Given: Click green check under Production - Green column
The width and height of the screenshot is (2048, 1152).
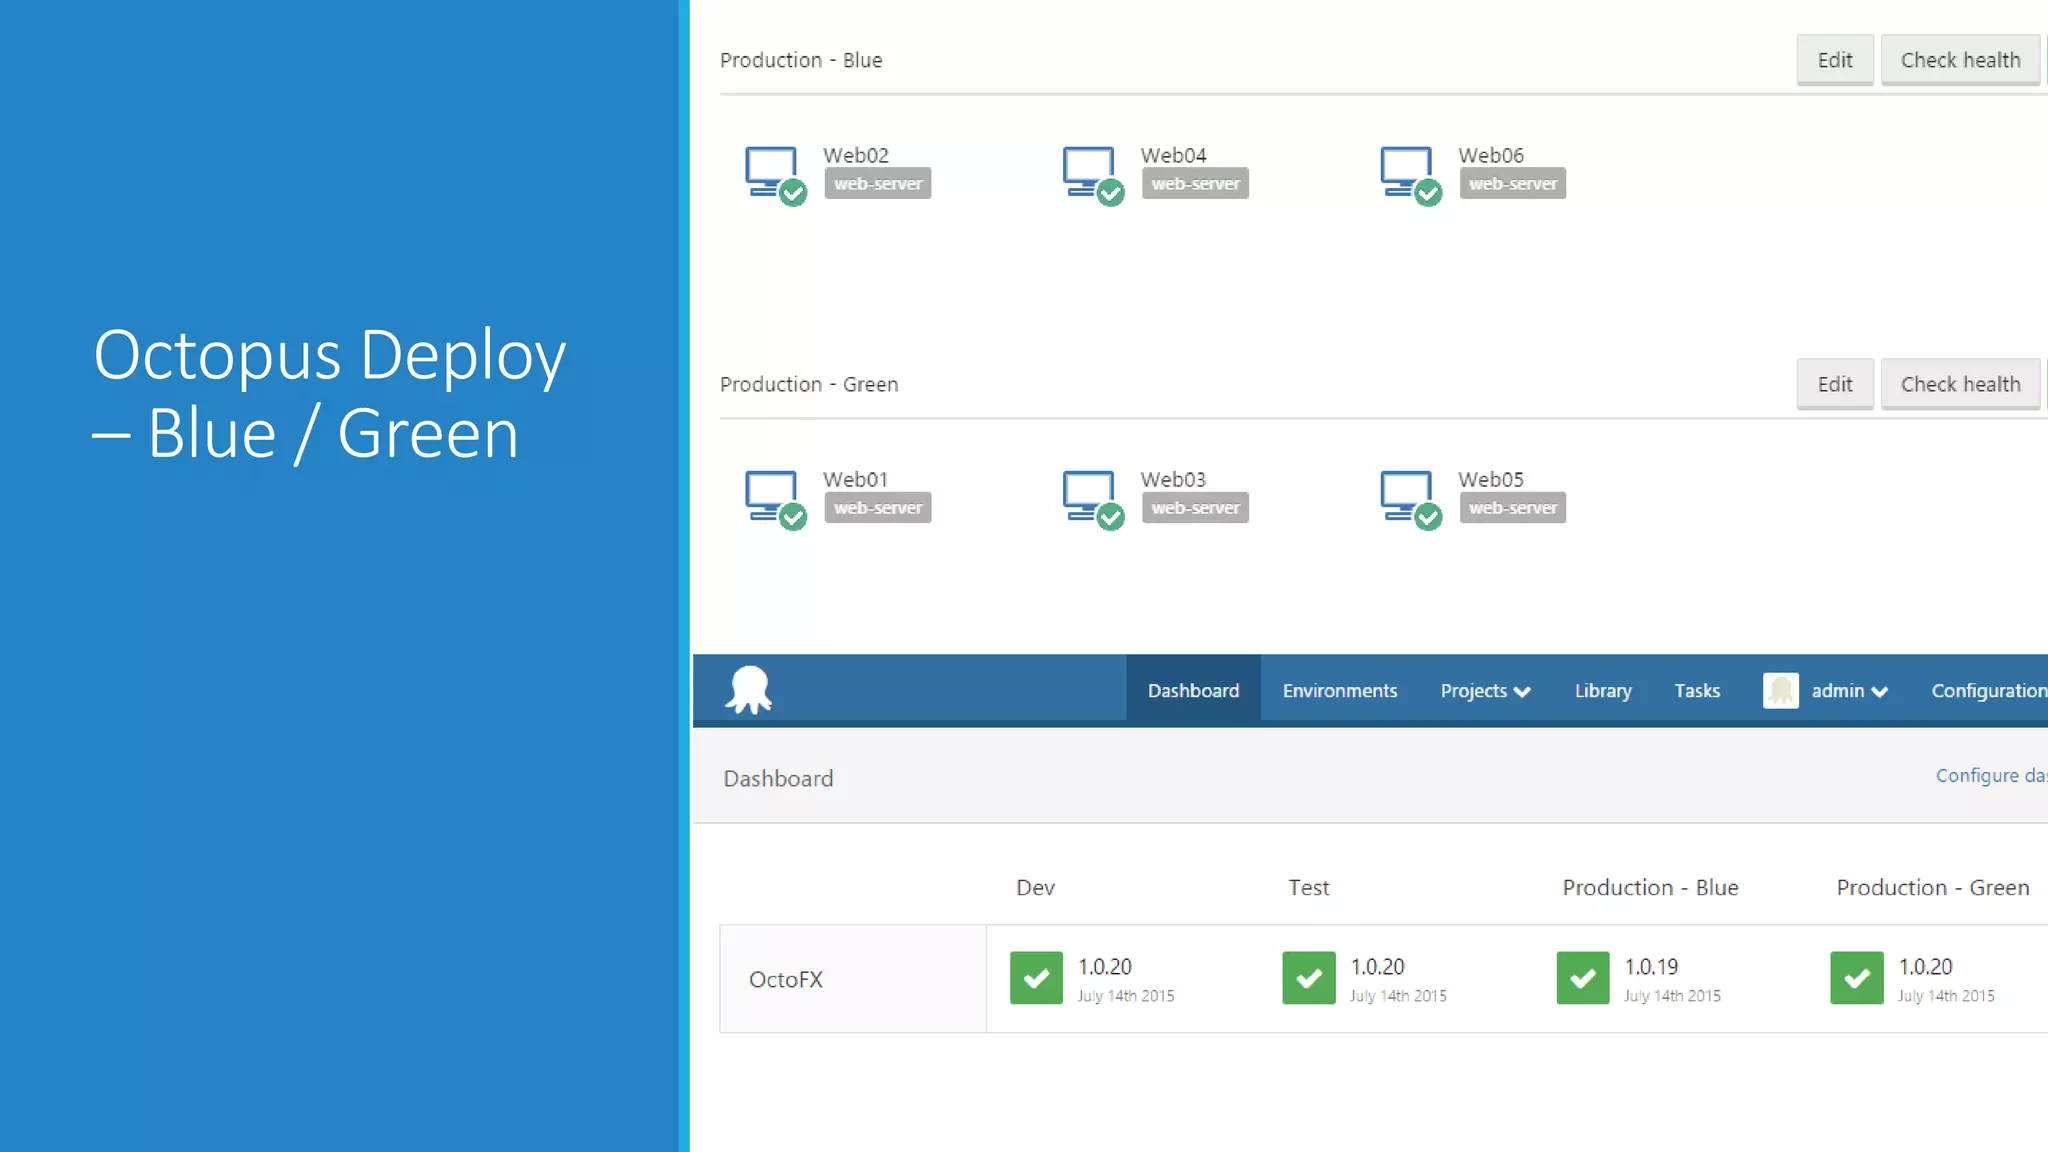Looking at the screenshot, I should click(x=1857, y=978).
